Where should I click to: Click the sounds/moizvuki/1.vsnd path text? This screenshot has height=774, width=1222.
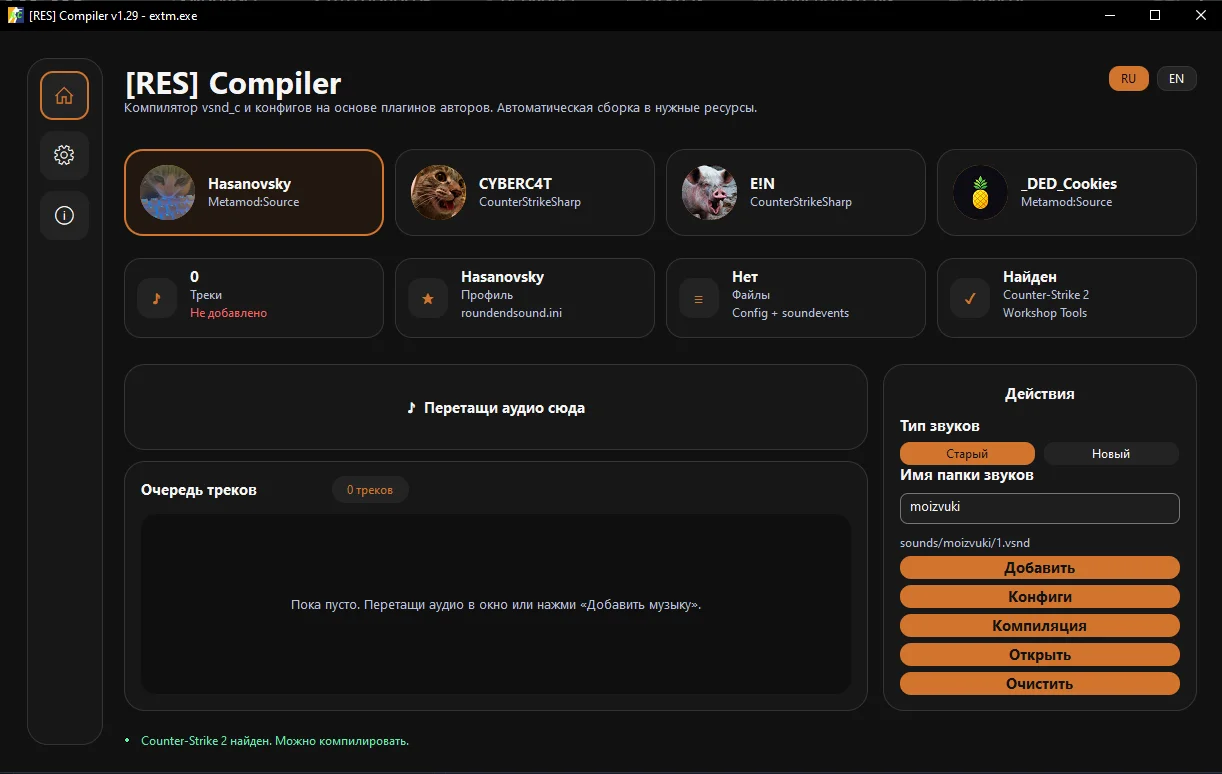(x=965, y=543)
